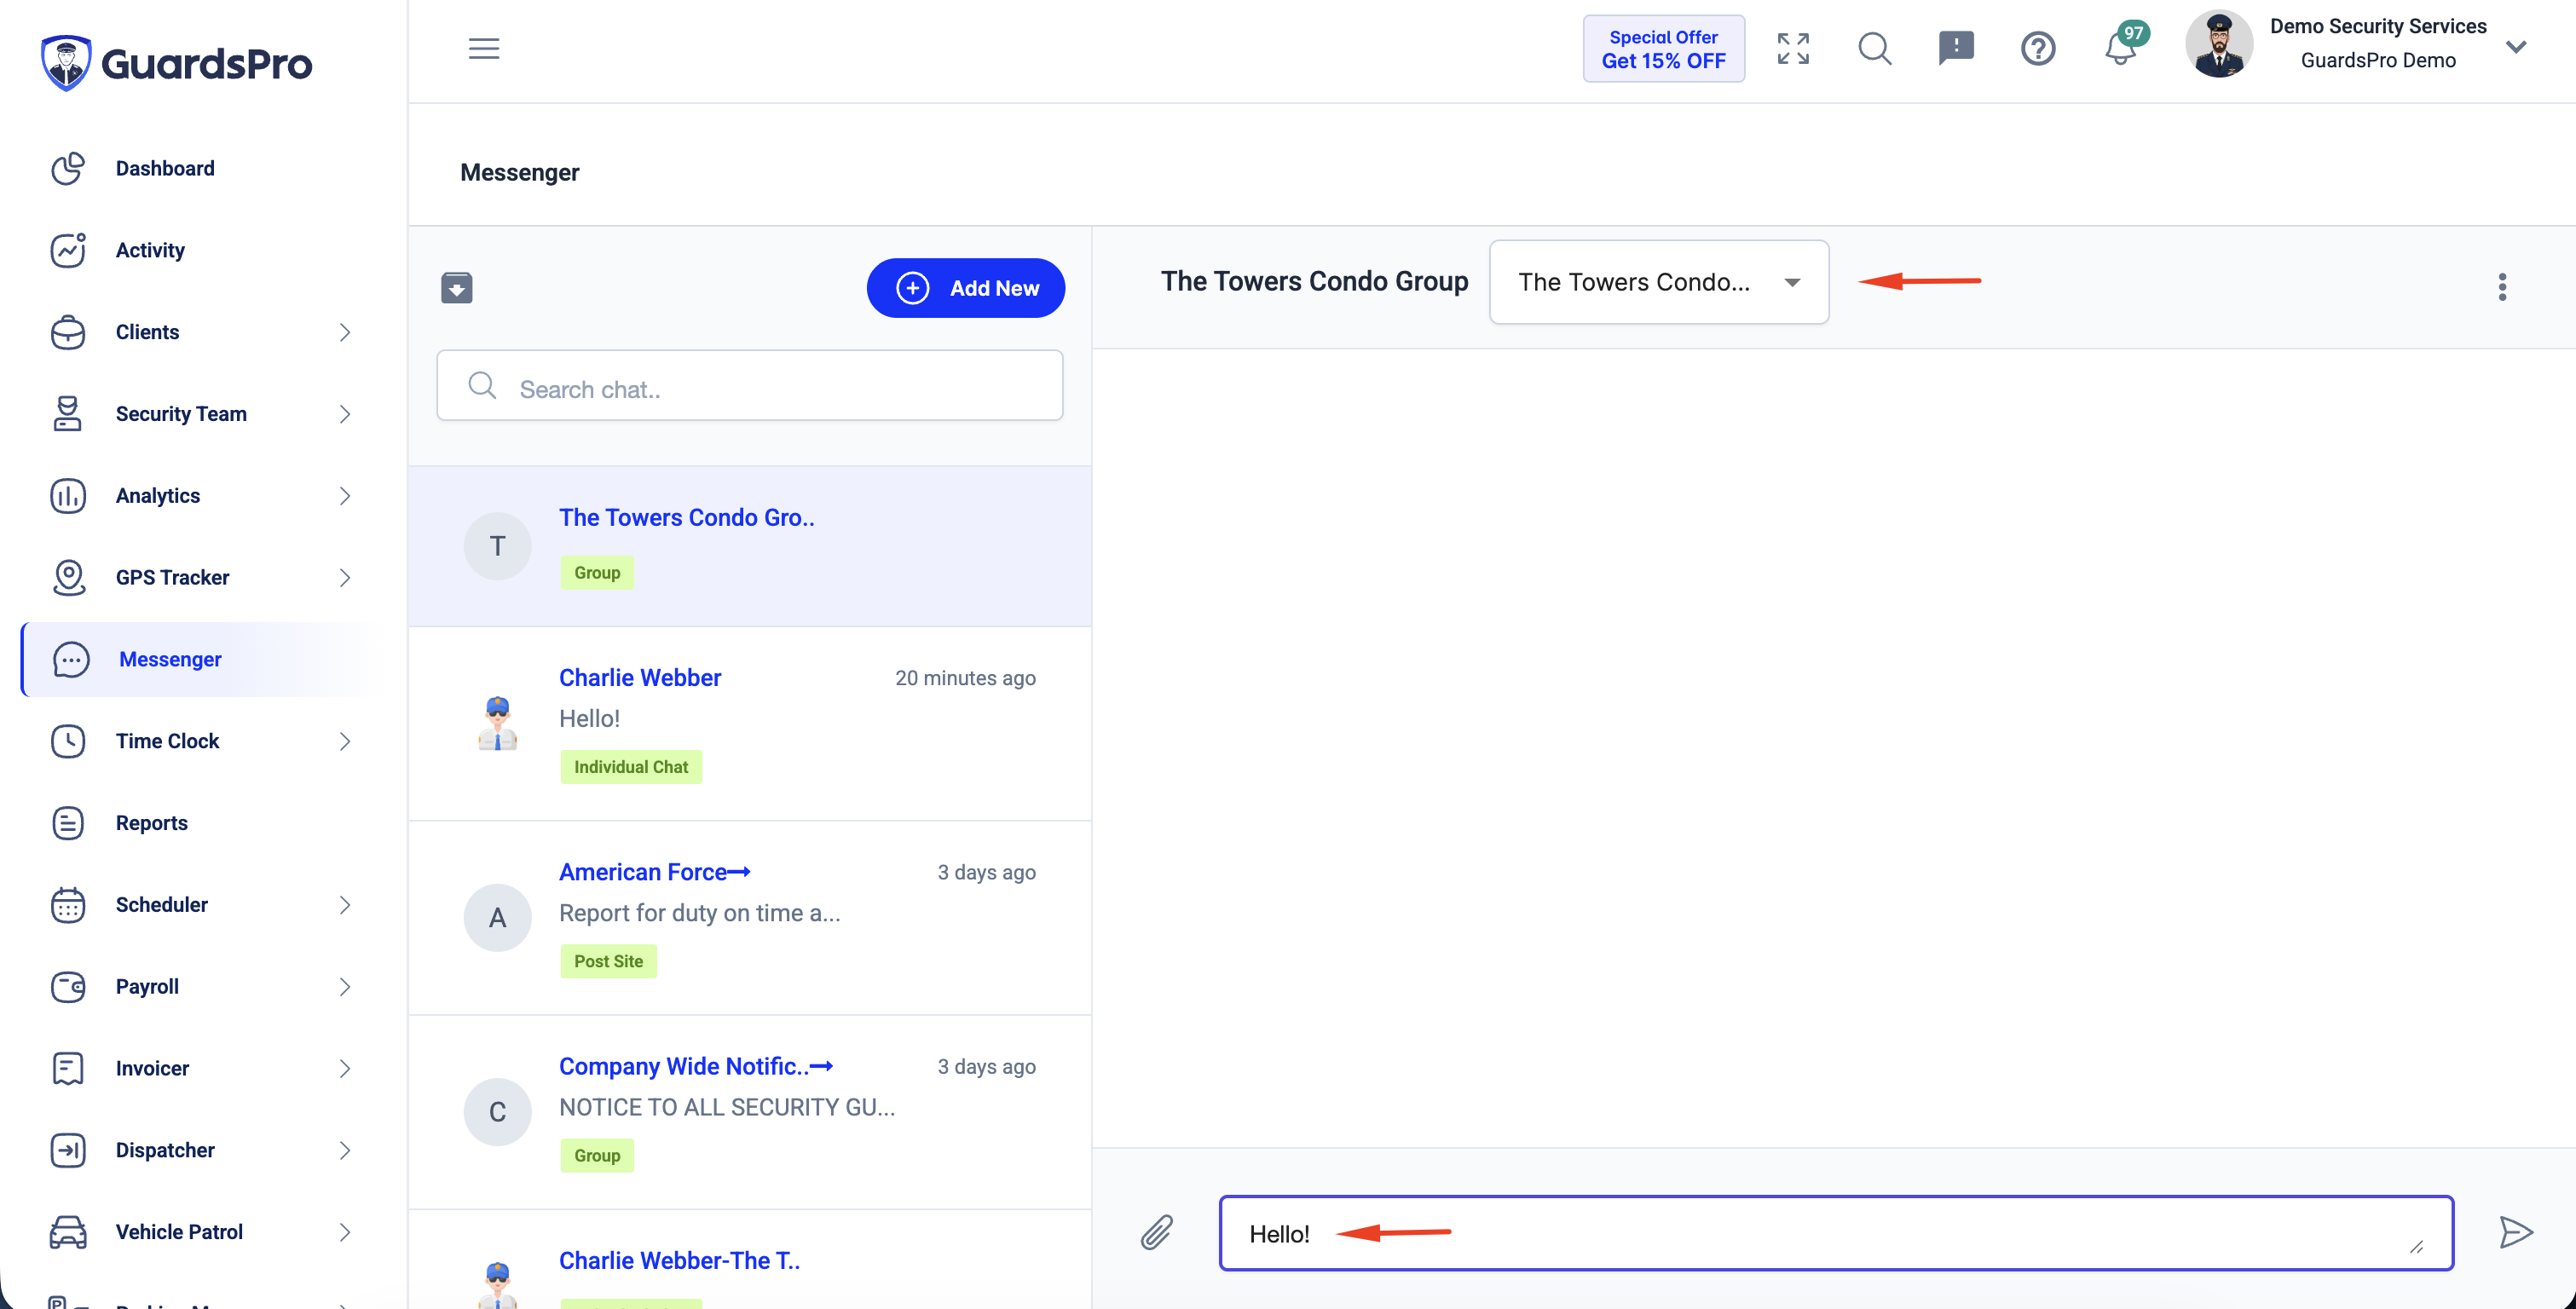Click the Time Clock icon

68,741
